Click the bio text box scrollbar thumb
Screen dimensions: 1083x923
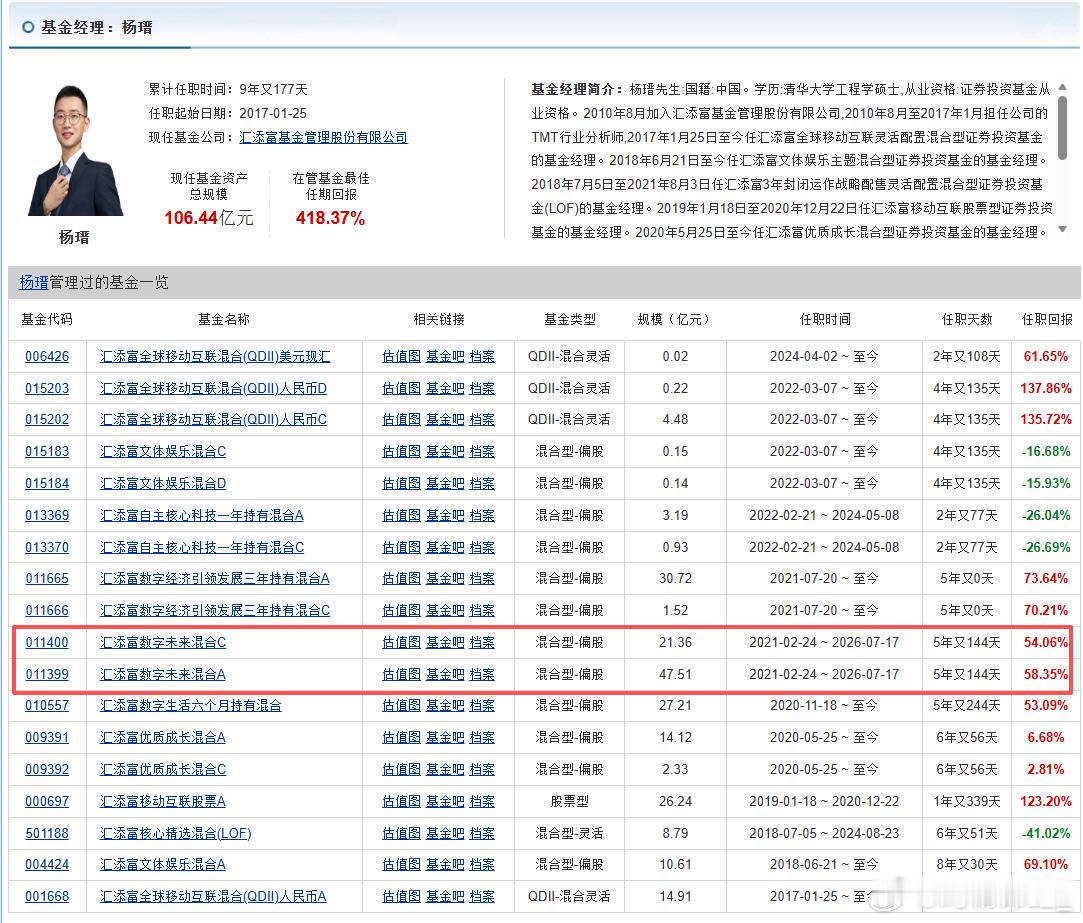coord(1062,126)
